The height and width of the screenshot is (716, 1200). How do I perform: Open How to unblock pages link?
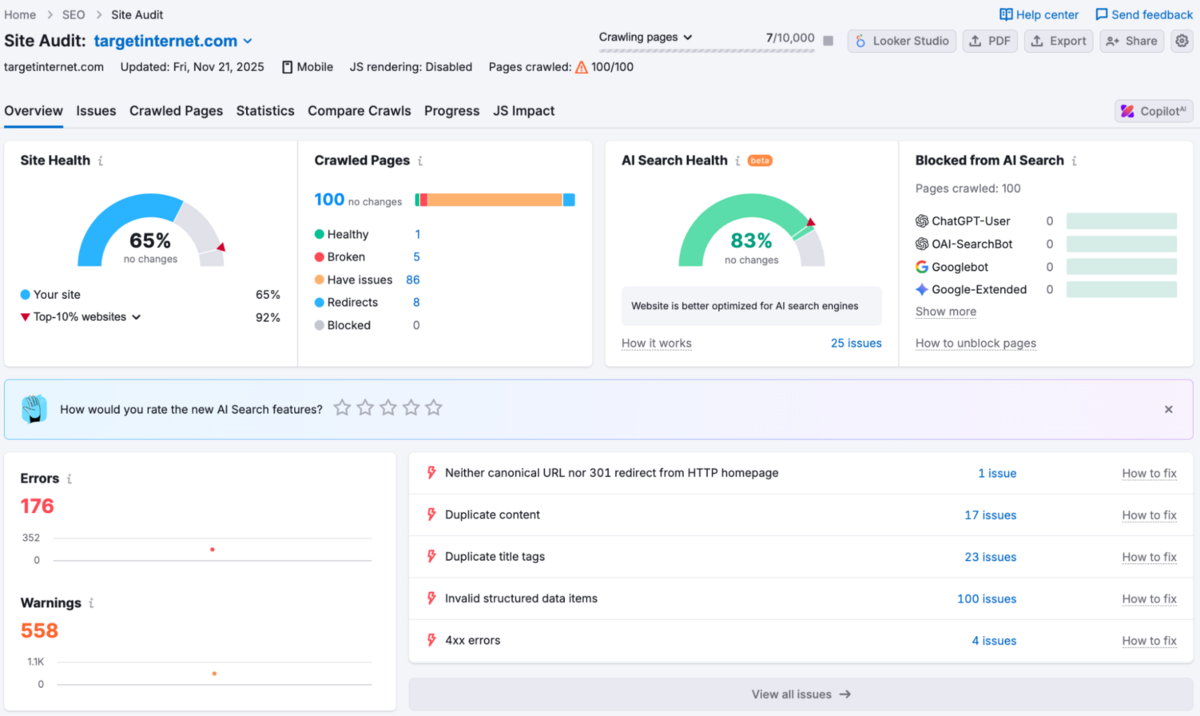click(976, 343)
